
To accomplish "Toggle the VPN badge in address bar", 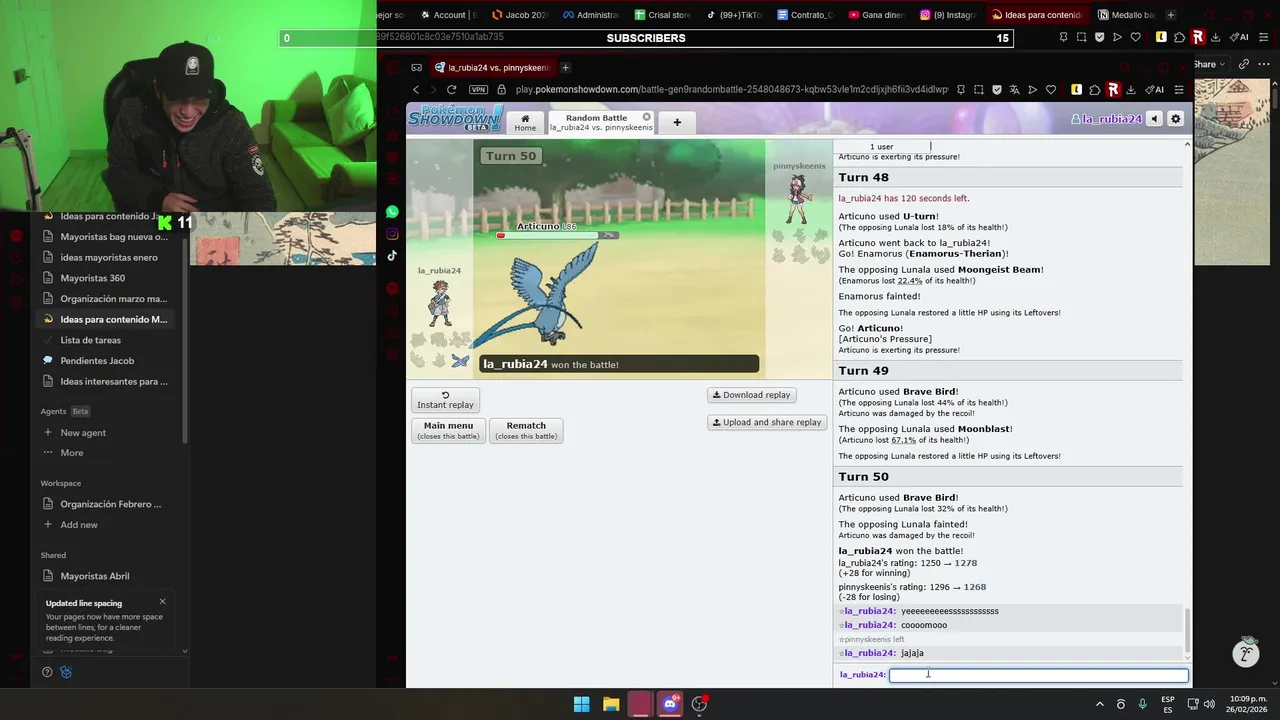I will (478, 89).
